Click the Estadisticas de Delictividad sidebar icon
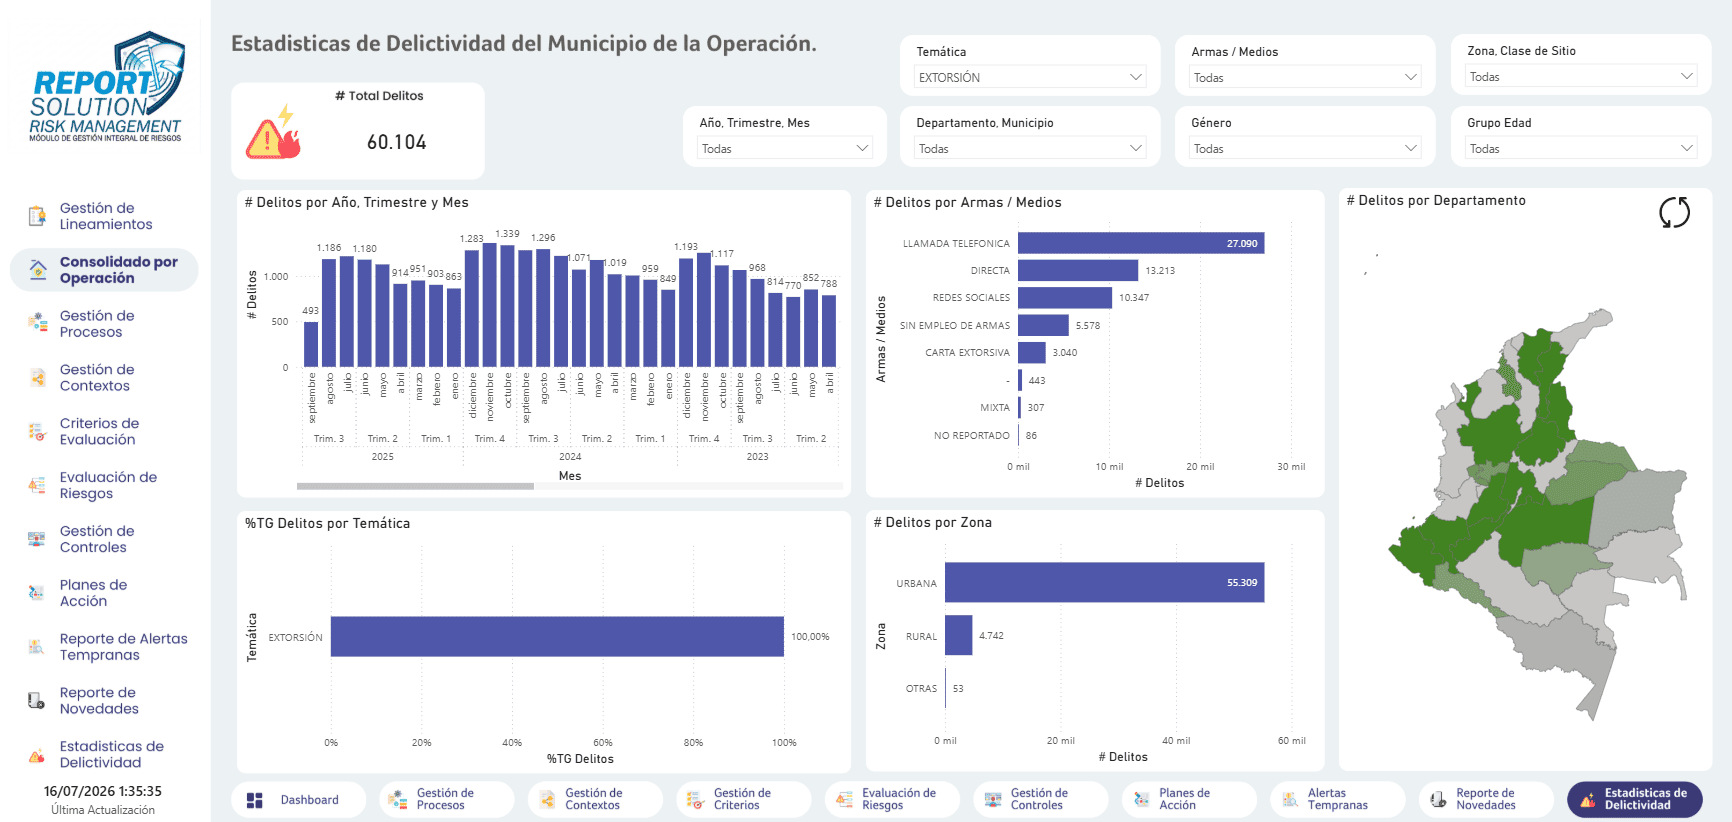Screen dimensions: 1732x822 click(x=37, y=754)
